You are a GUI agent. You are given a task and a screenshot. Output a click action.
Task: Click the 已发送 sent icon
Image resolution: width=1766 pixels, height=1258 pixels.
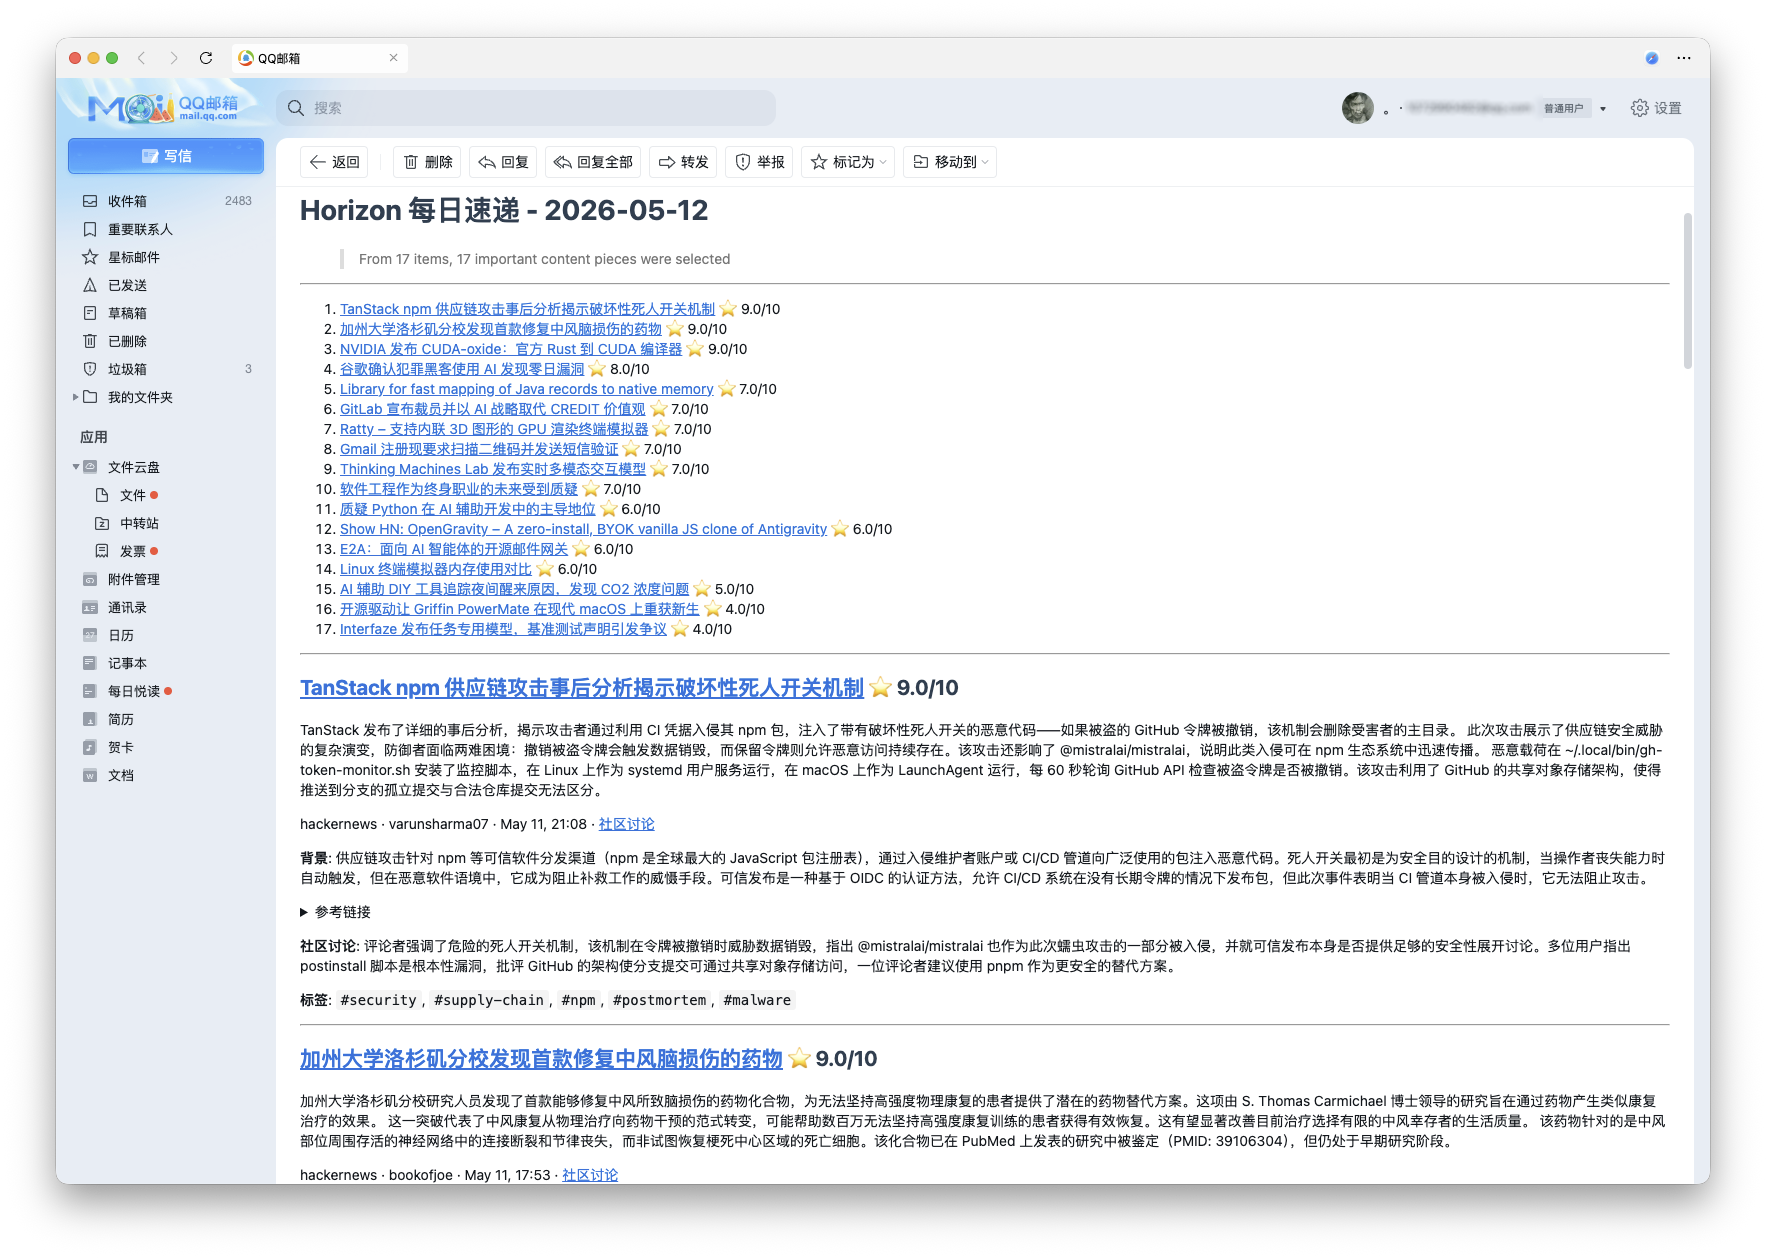click(x=90, y=285)
